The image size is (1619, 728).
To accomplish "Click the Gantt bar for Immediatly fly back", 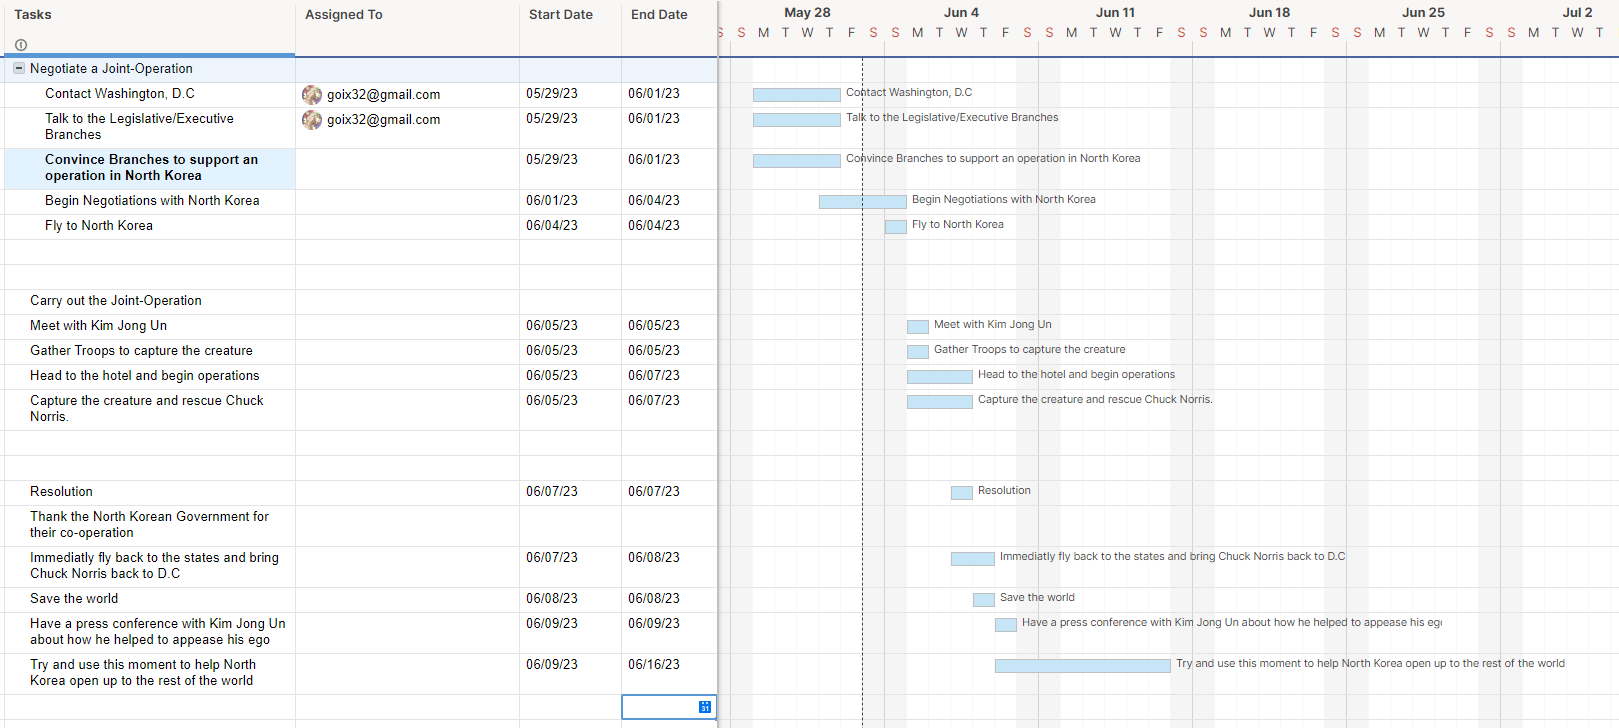I will click(x=973, y=559).
